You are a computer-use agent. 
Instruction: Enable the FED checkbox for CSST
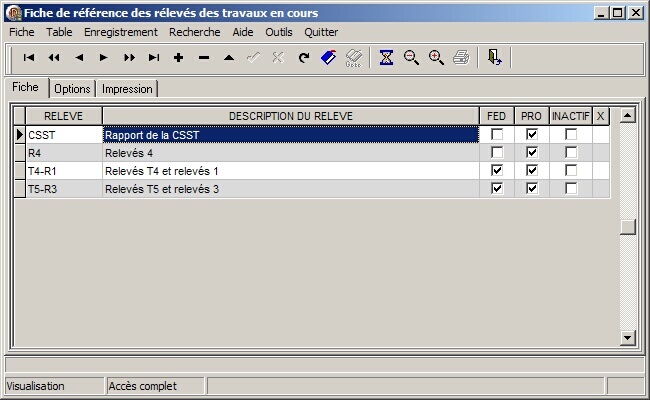(497, 135)
